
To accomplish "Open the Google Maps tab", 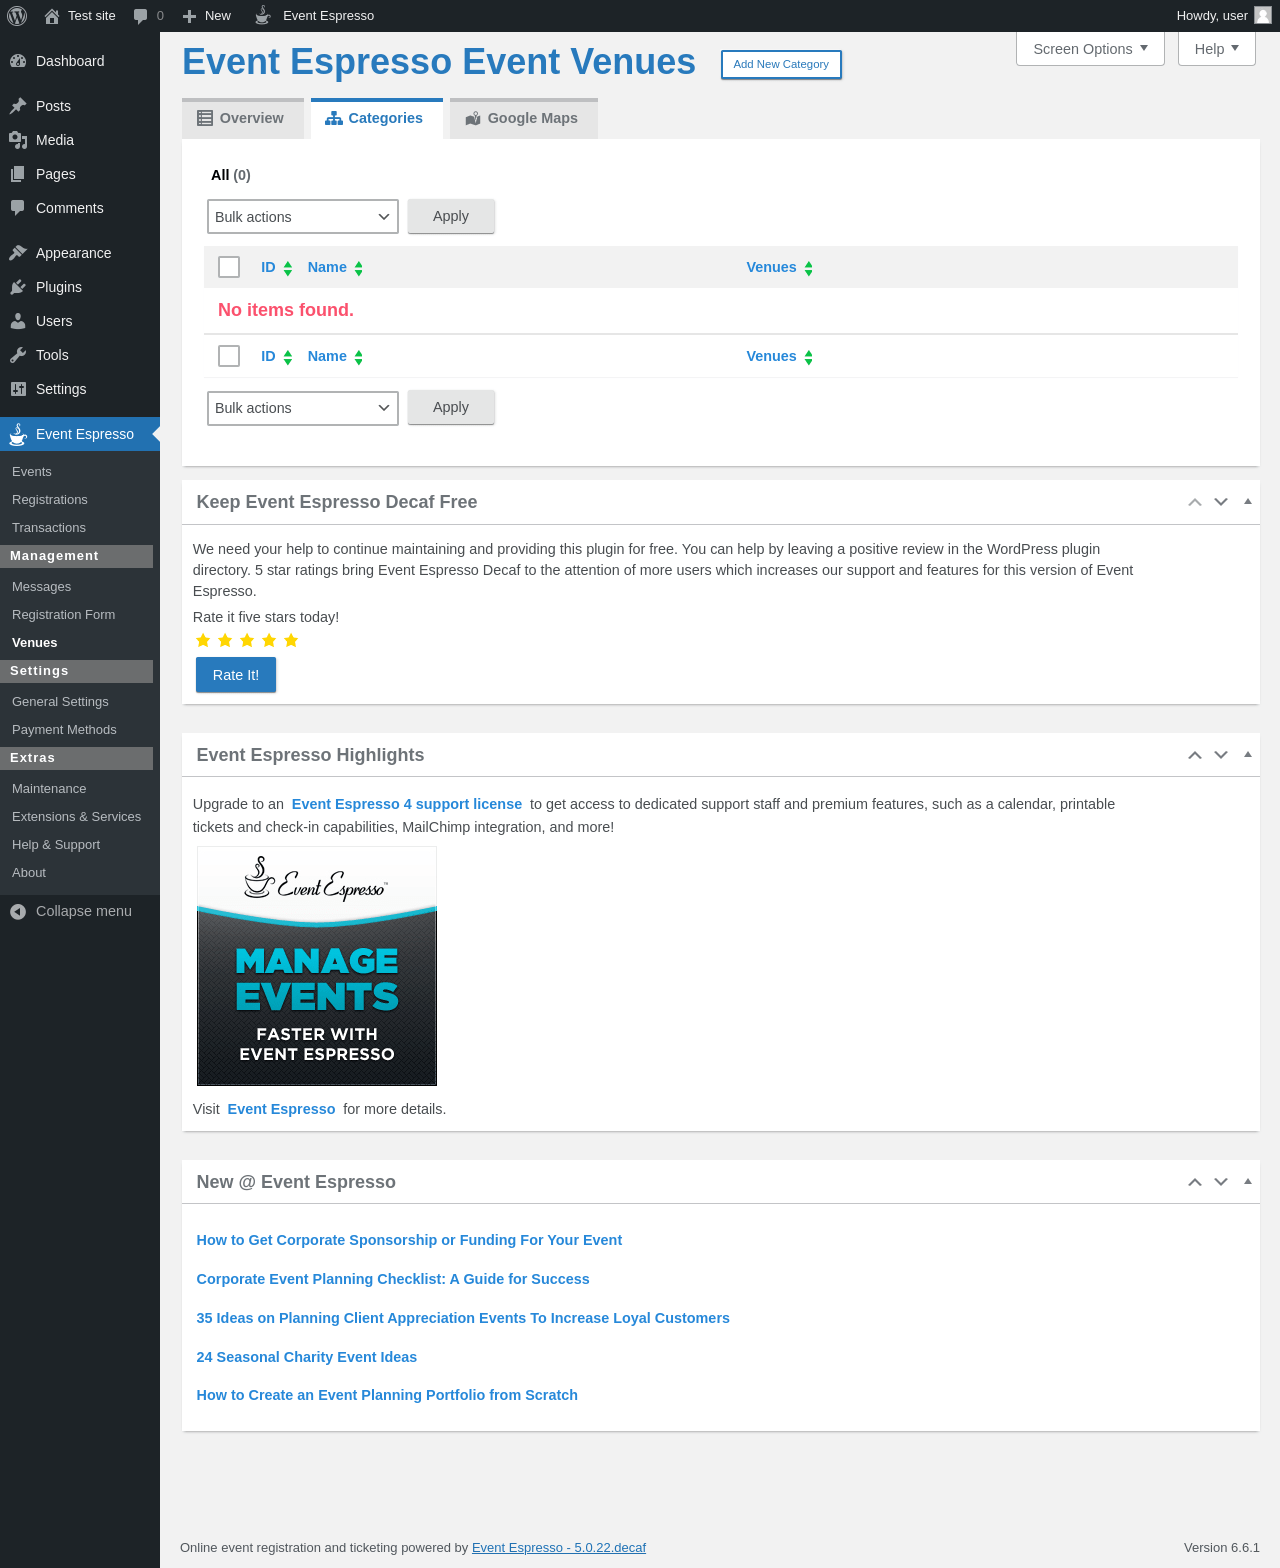I will tap(524, 118).
